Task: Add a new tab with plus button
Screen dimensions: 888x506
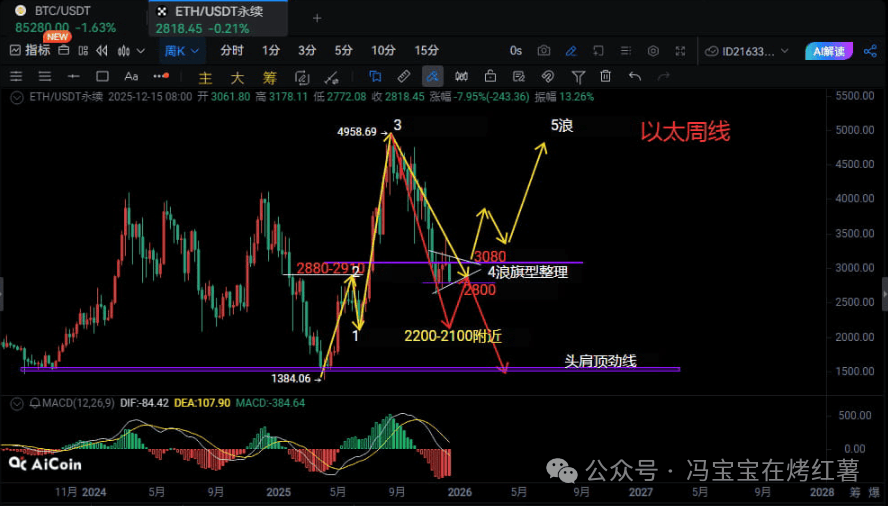Action: point(317,18)
